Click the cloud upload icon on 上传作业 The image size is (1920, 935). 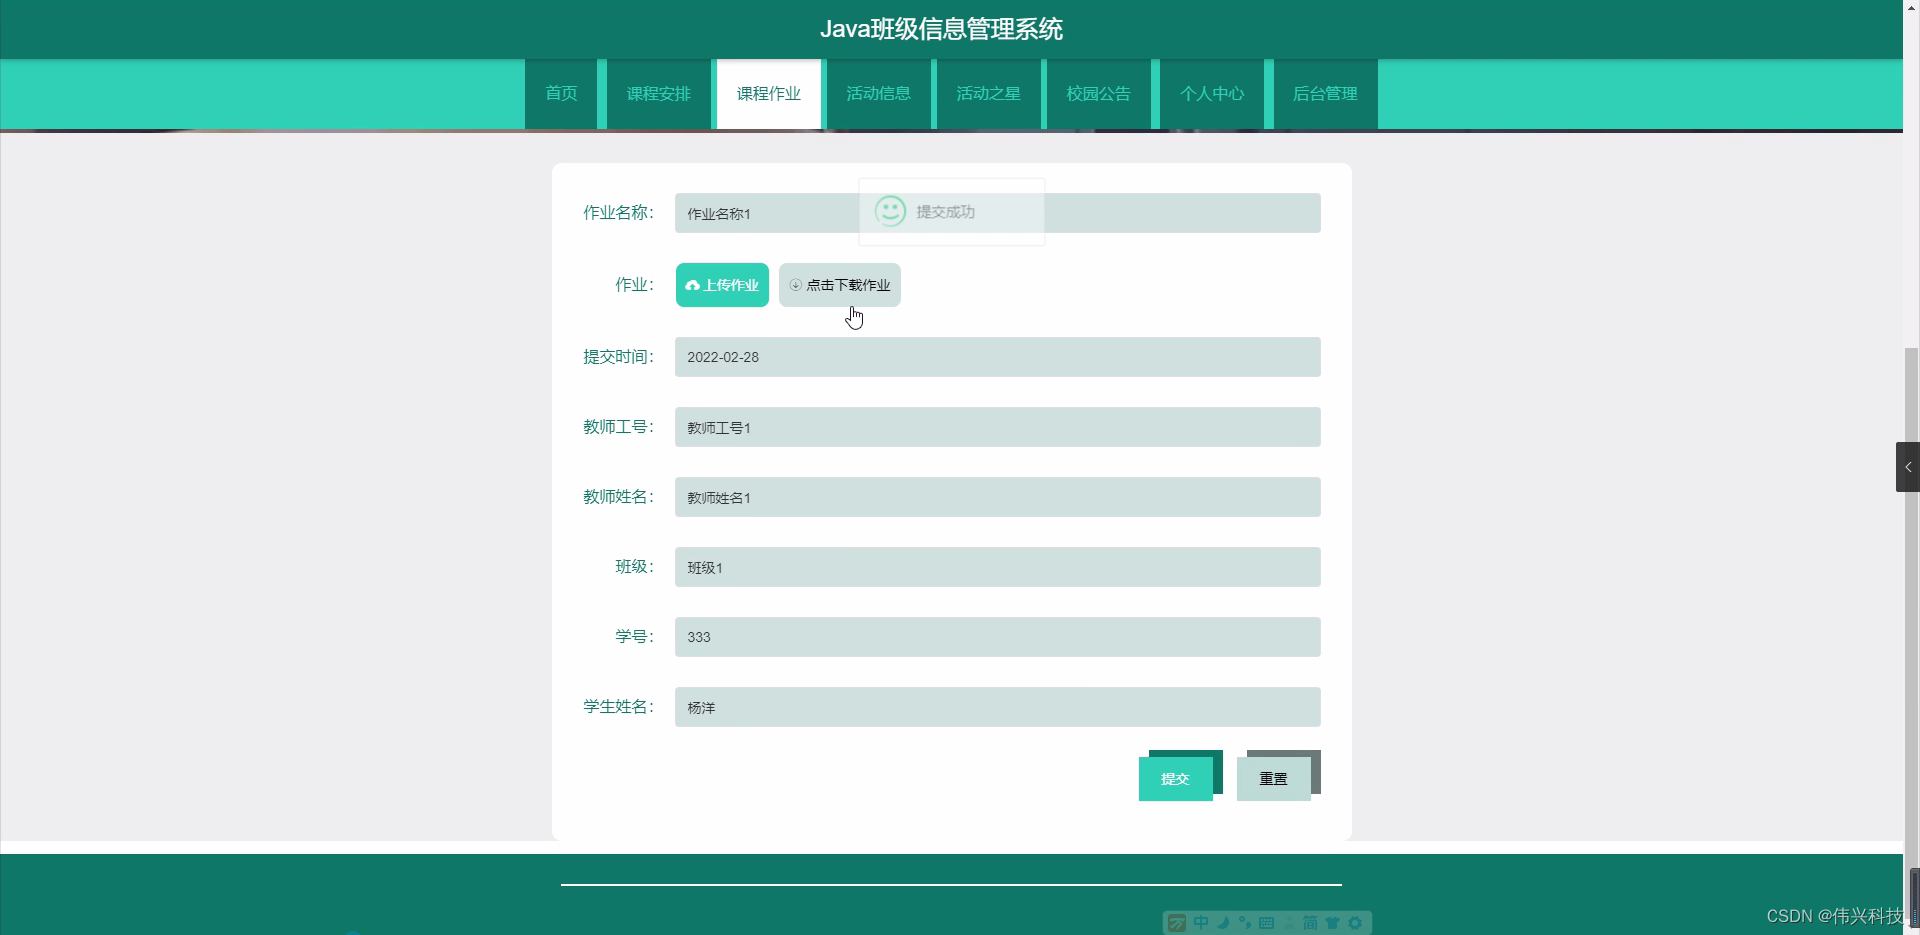[694, 285]
